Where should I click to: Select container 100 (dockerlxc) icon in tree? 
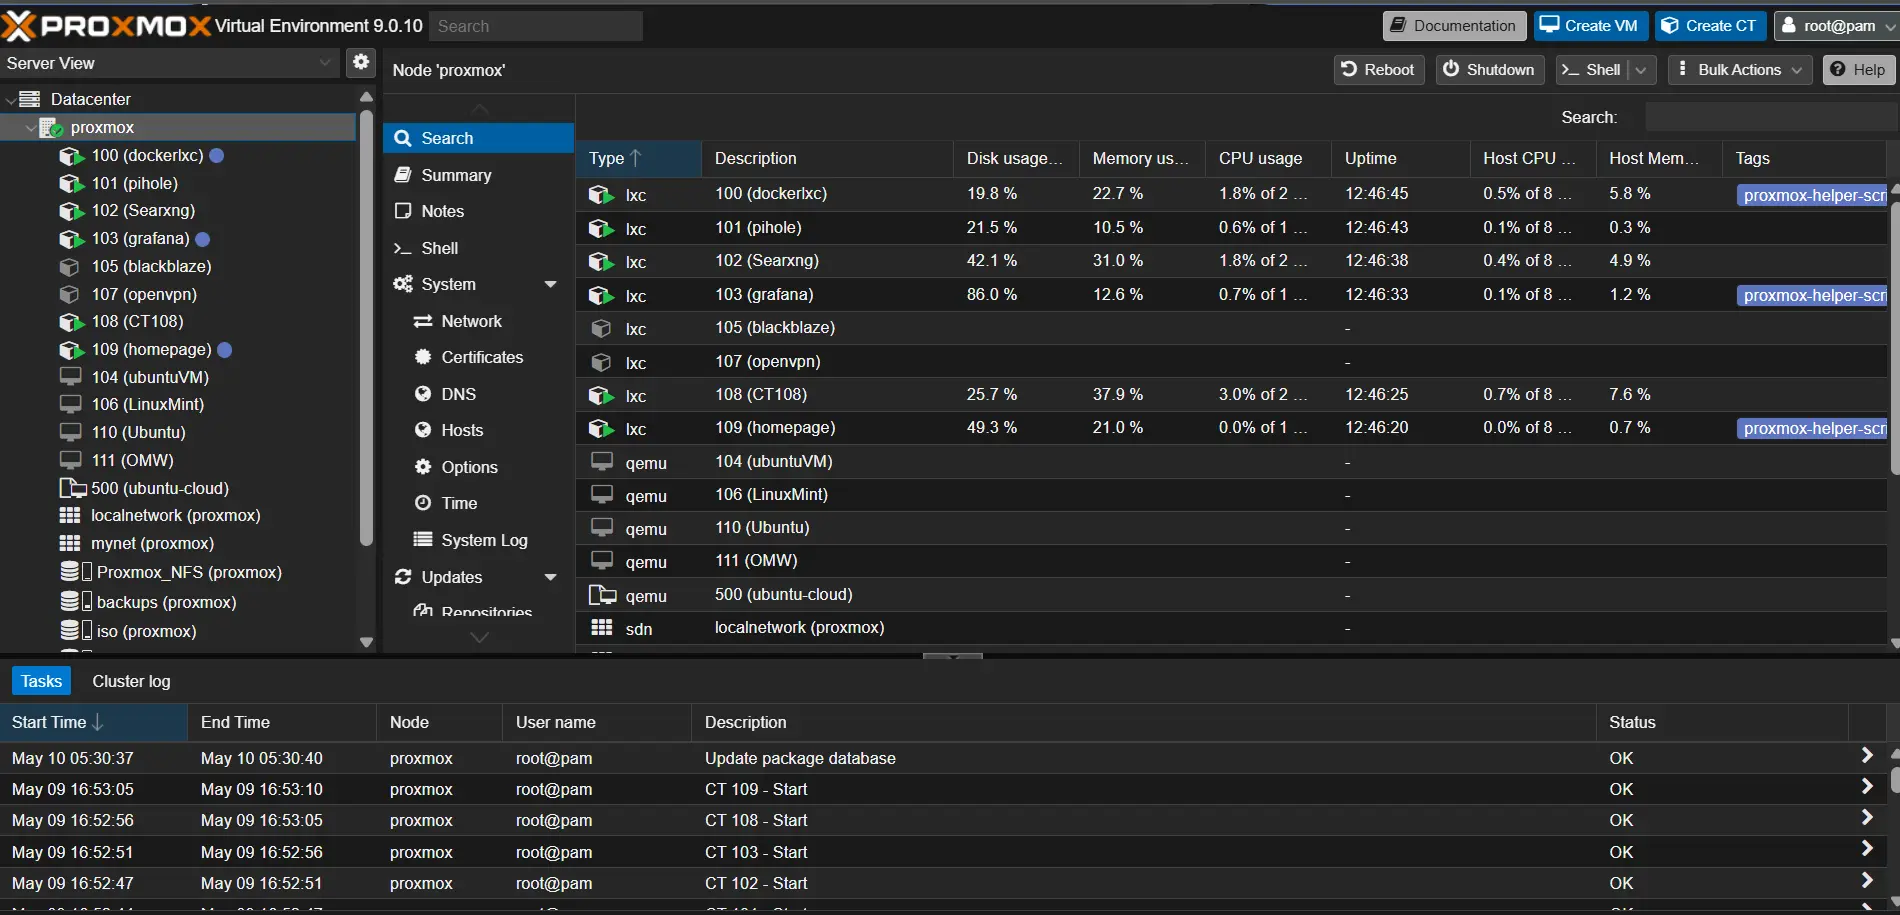71,156
